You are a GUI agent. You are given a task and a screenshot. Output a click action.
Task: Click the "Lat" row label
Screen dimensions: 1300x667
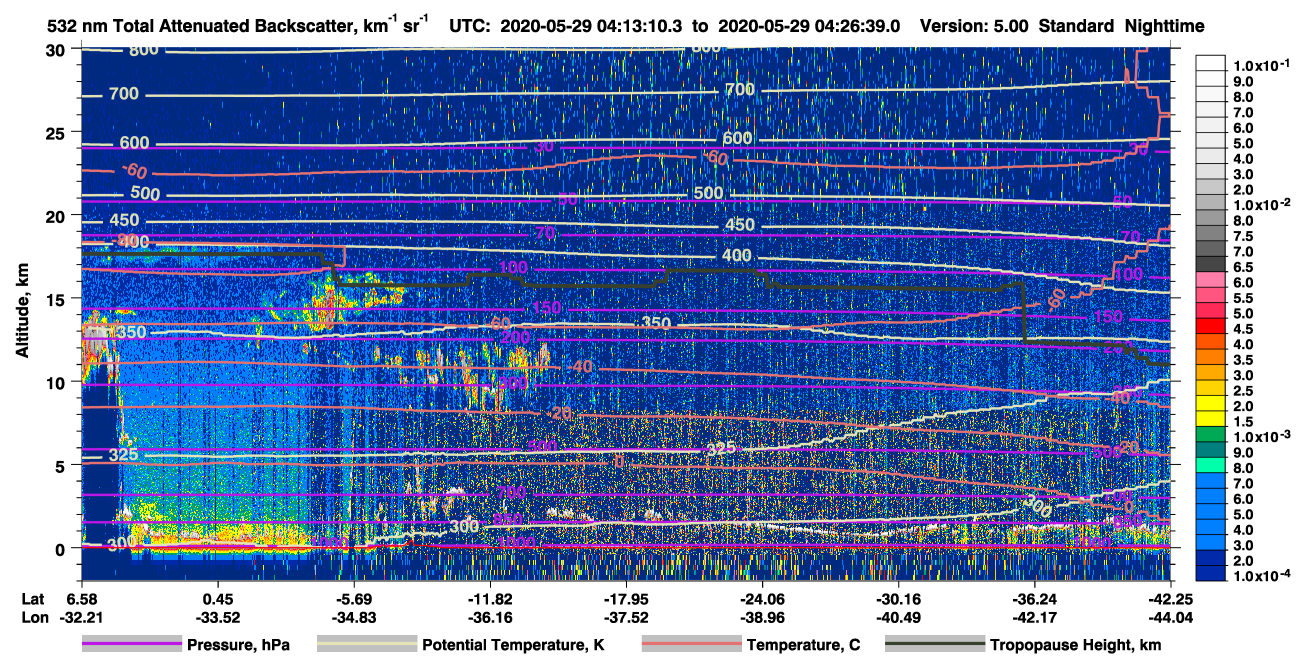pos(32,599)
